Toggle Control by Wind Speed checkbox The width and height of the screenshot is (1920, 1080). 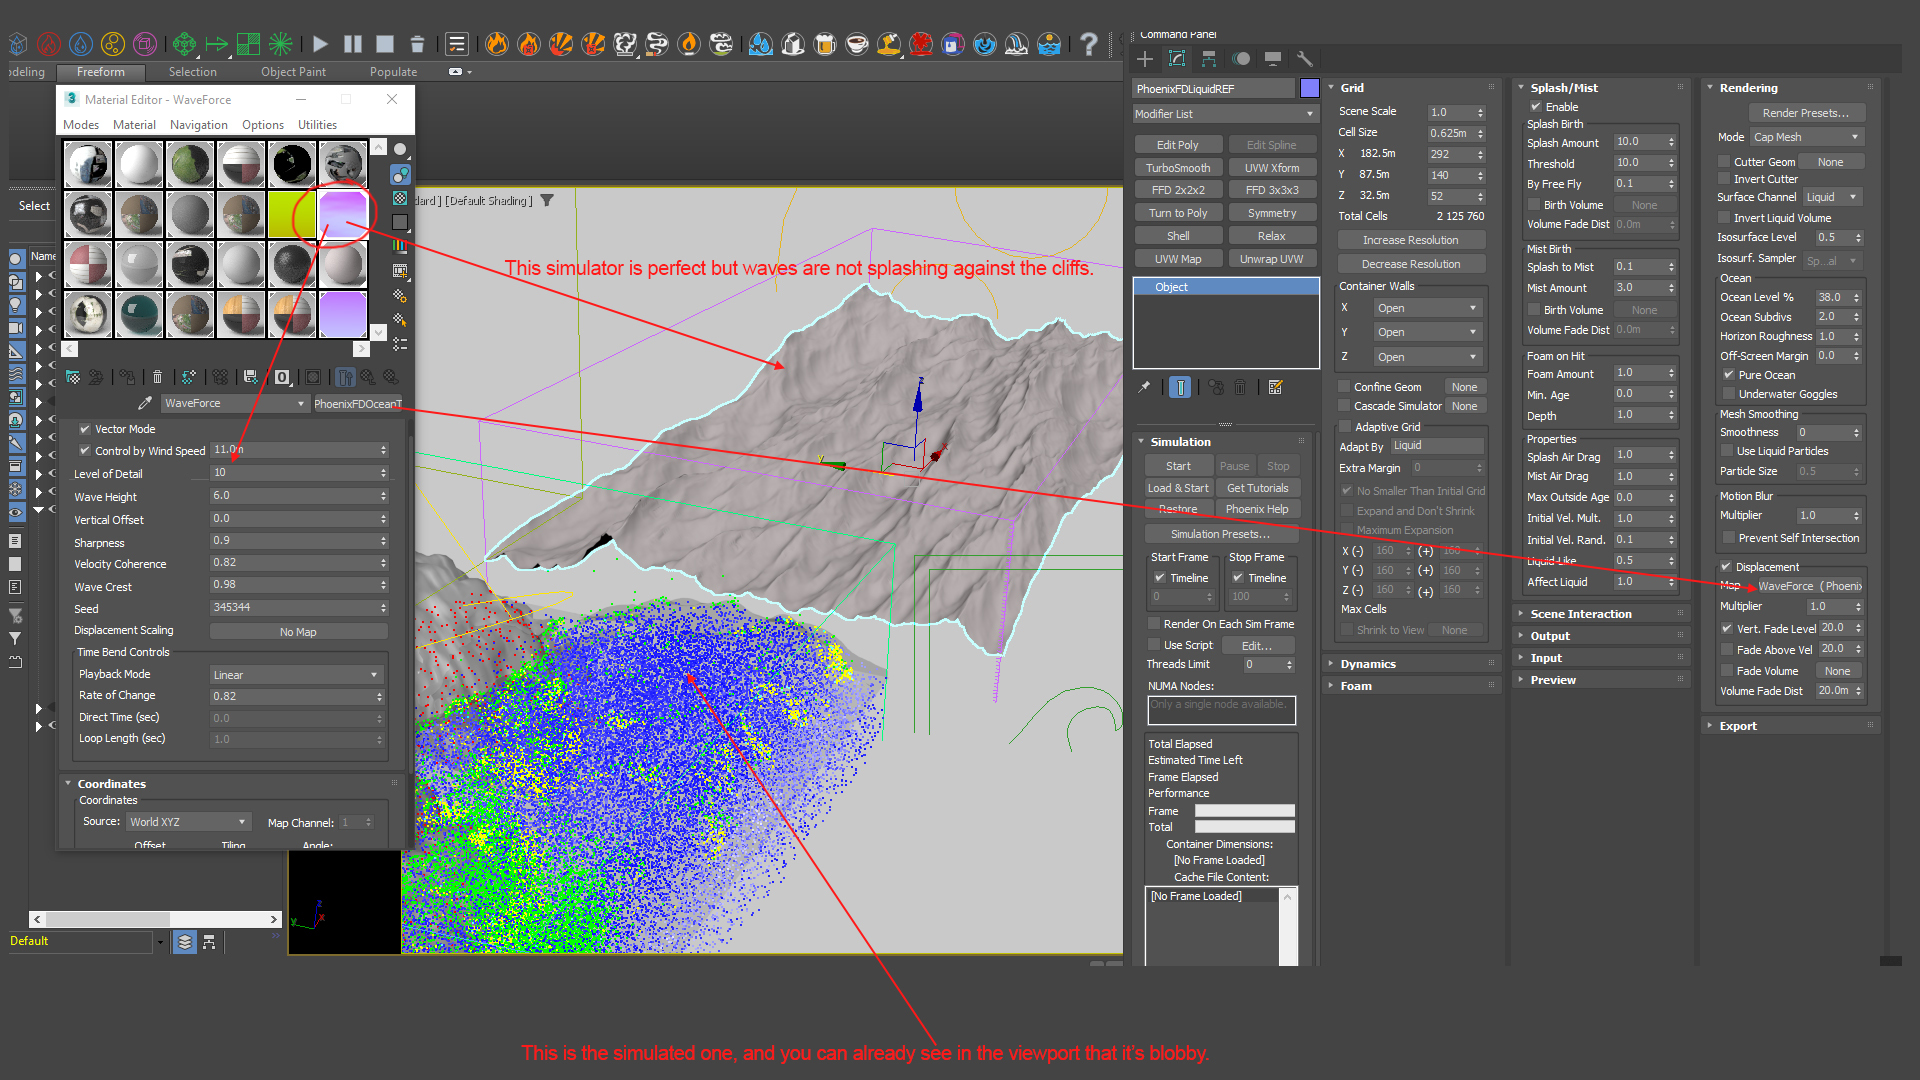coord(85,451)
